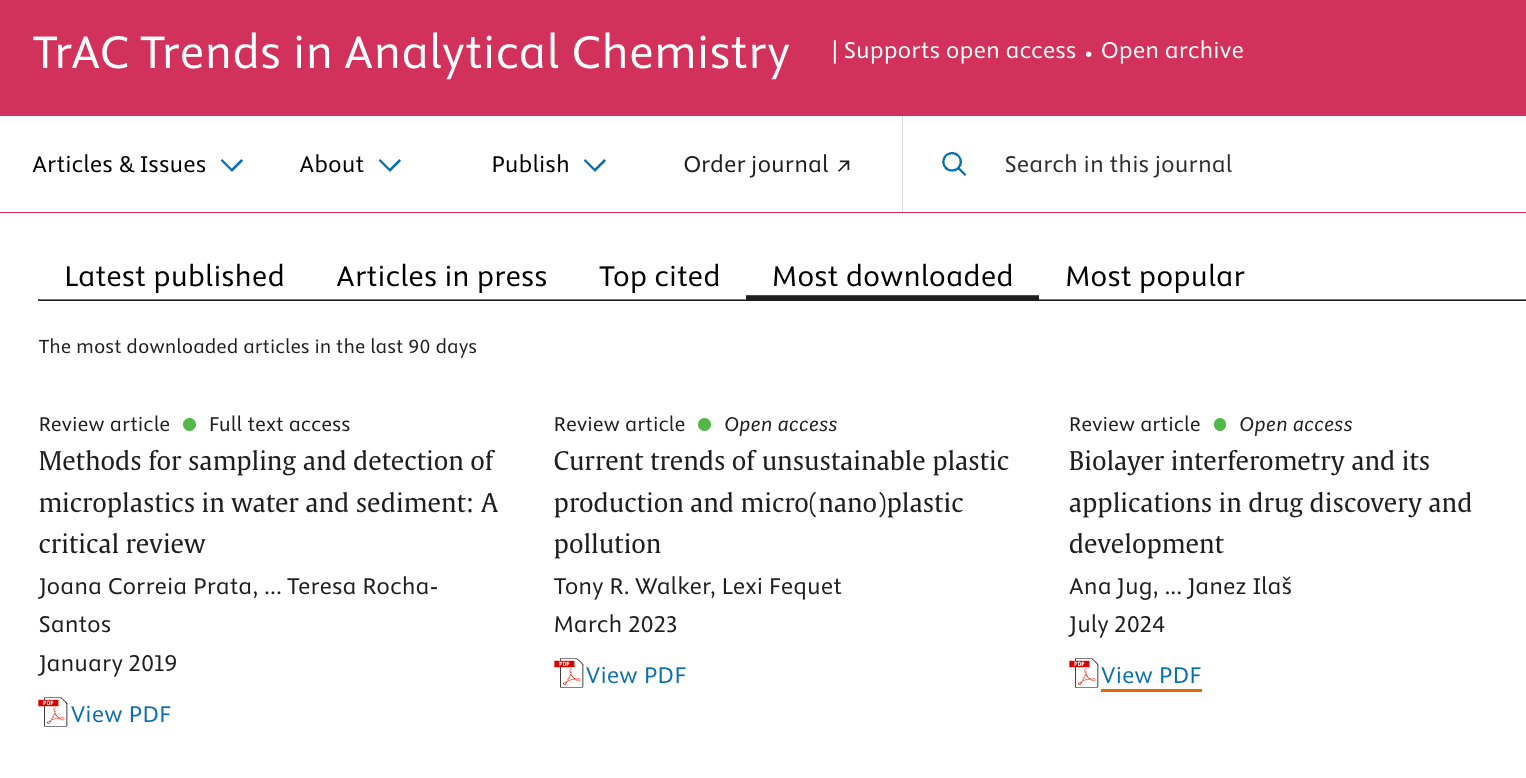This screenshot has height=778, width=1526.
Task: Click the Order journal external arrow icon
Action: pos(844,165)
